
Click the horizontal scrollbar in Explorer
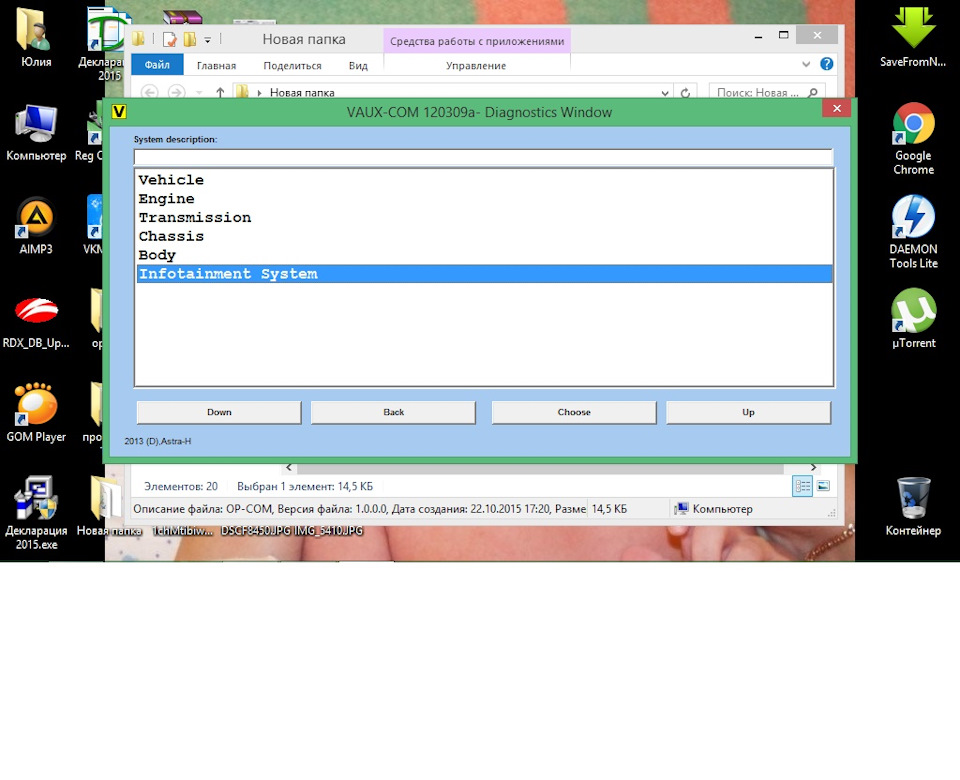538,468
